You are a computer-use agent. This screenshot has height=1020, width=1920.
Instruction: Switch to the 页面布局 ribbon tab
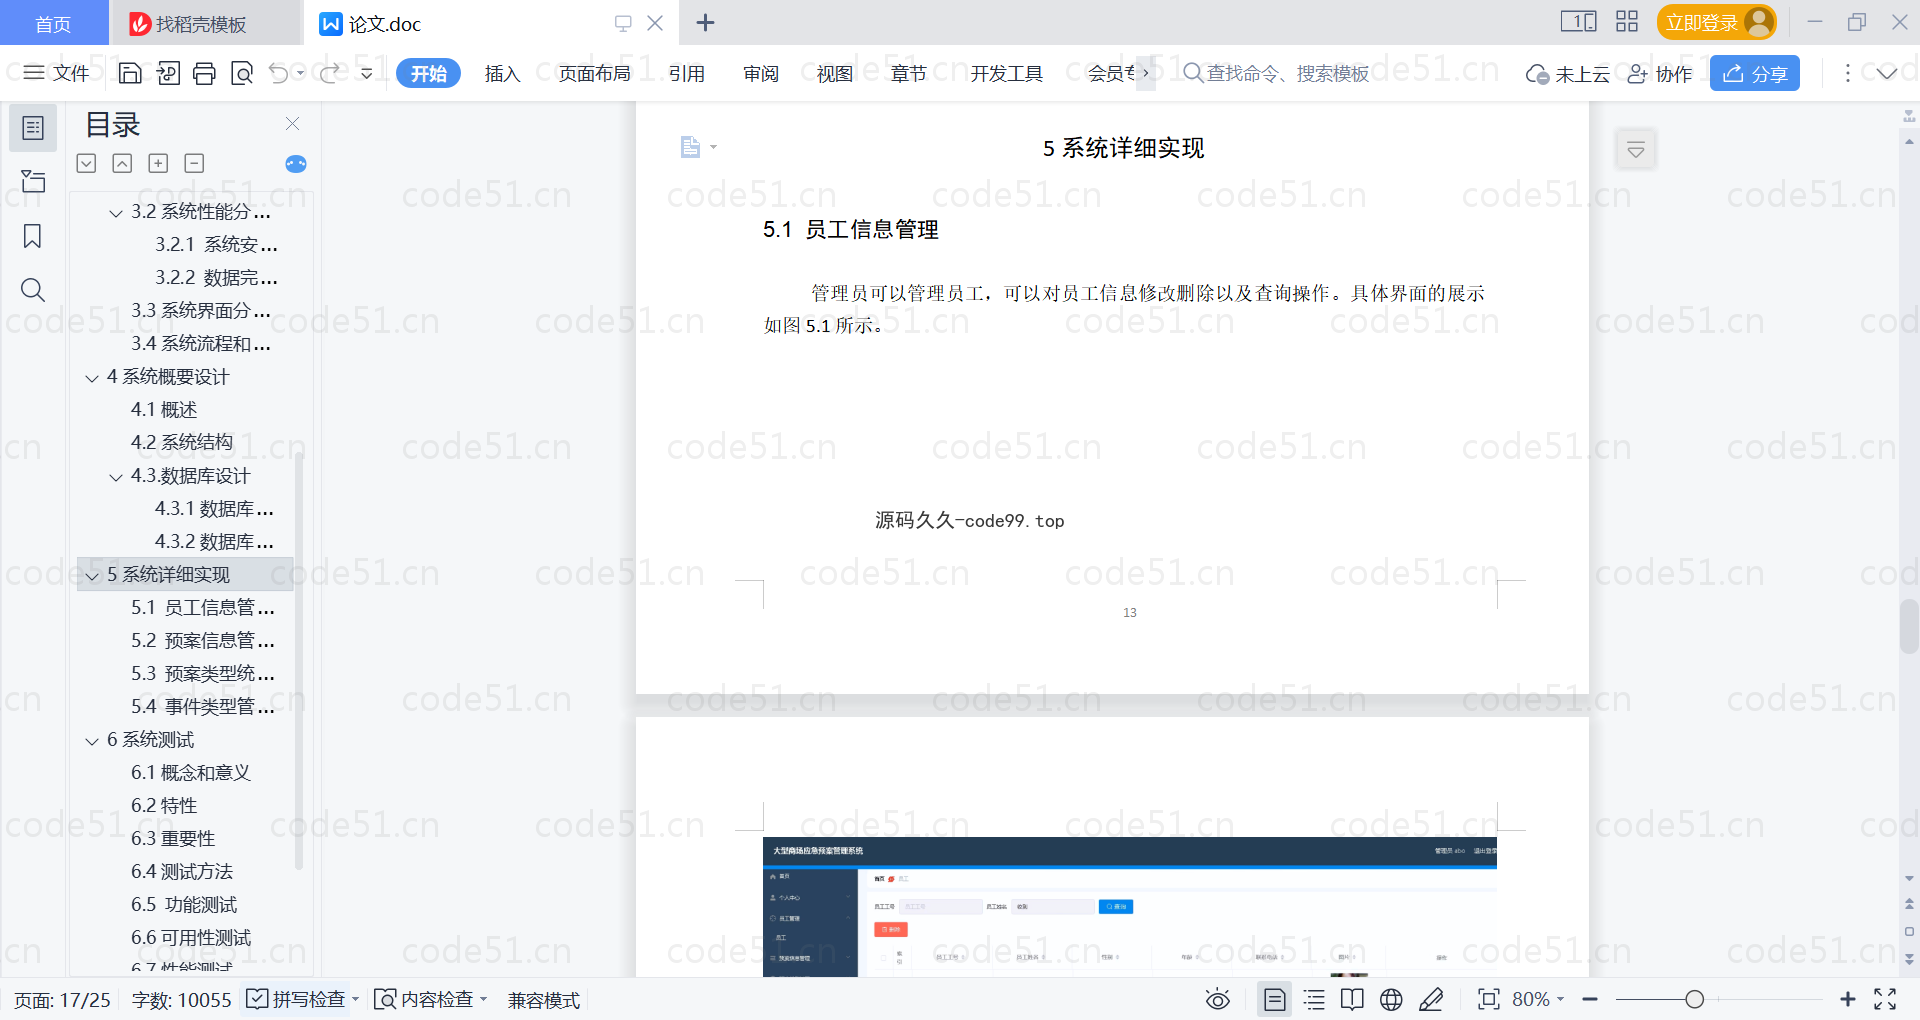(x=594, y=73)
